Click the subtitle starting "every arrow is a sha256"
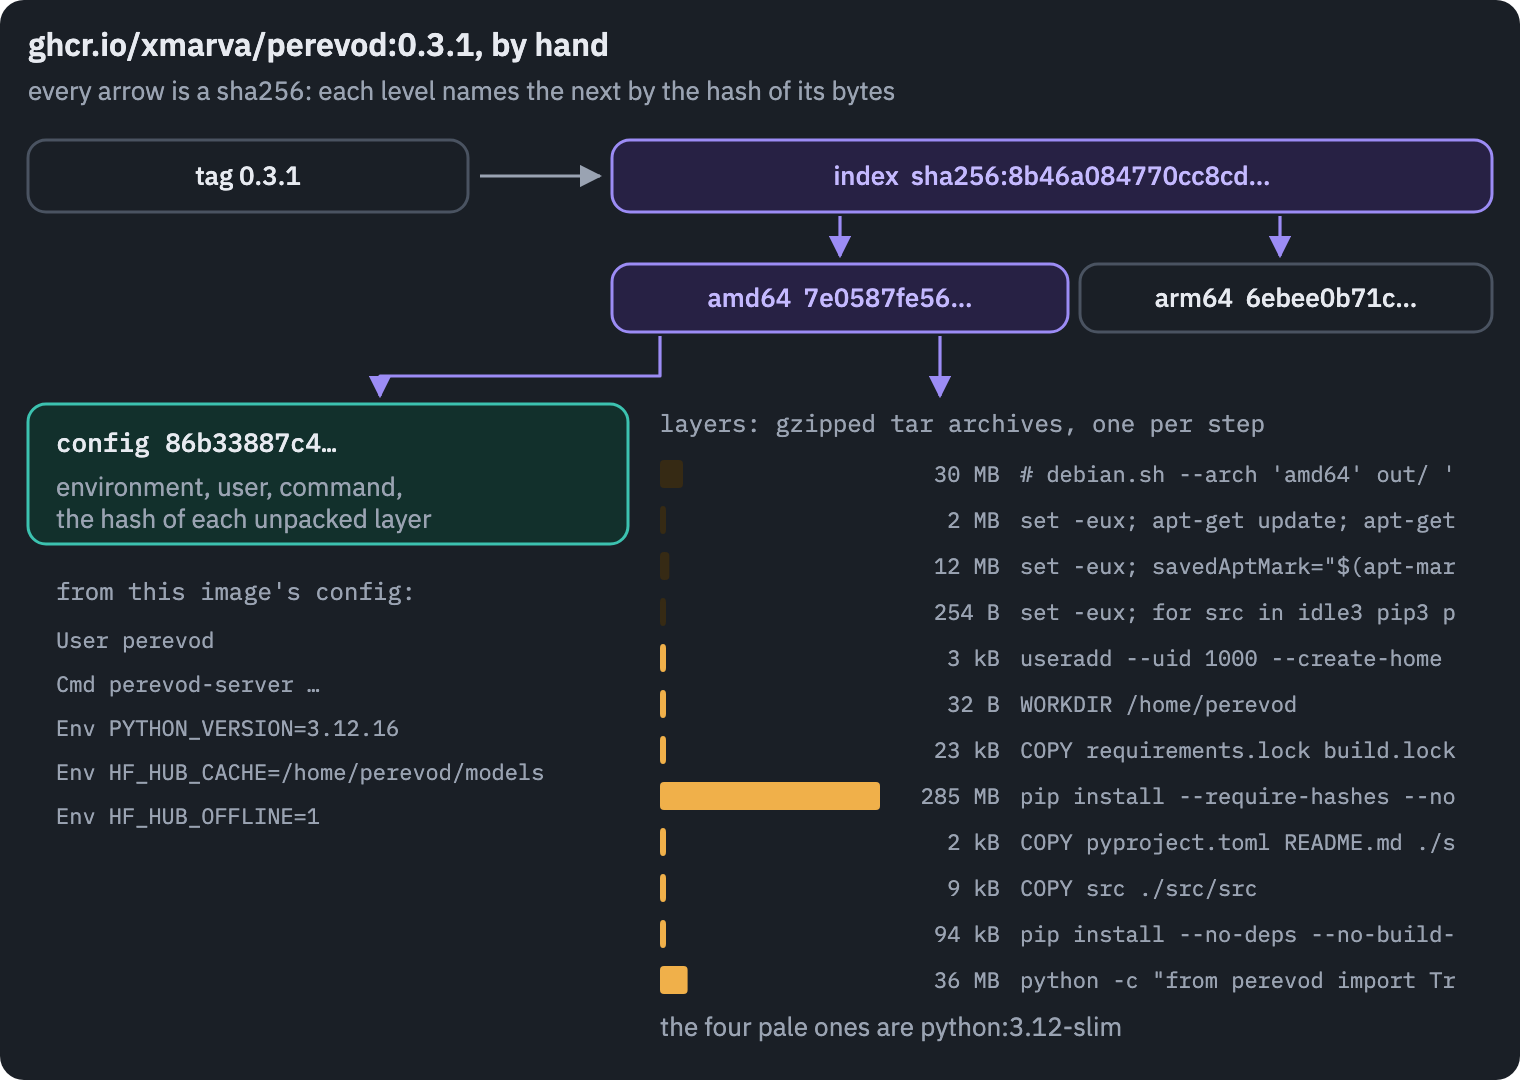The width and height of the screenshot is (1520, 1080). tap(461, 91)
